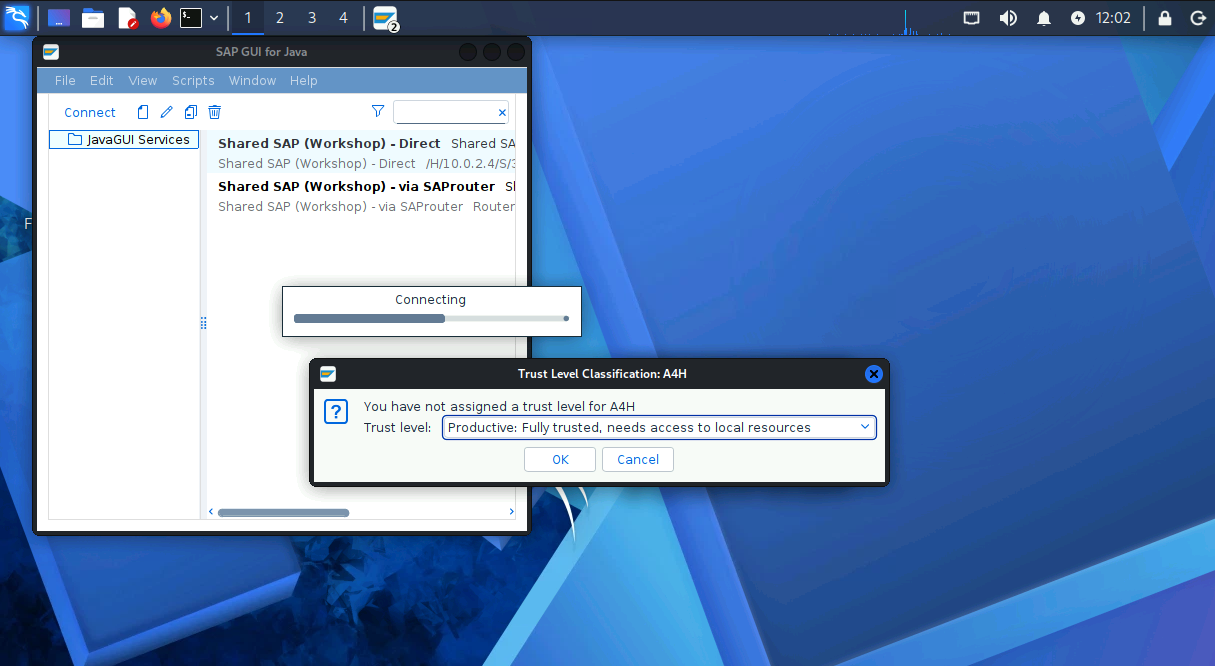Screen dimensions: 1215x666
Task: Select the JavaGUI Services tree folder
Action: point(125,140)
